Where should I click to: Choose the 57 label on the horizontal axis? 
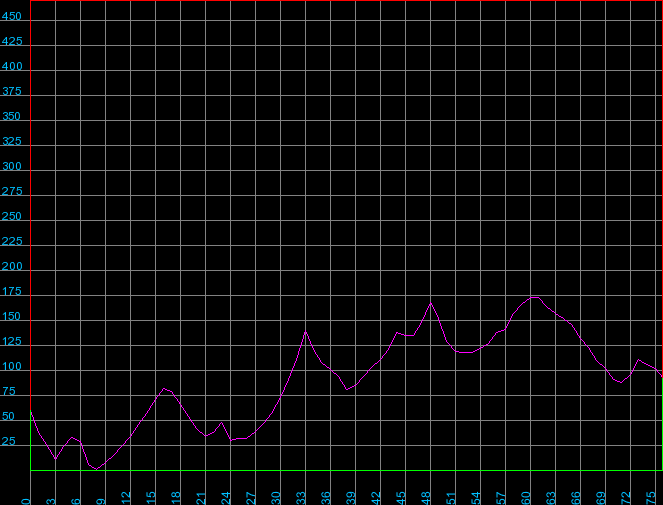click(x=501, y=498)
